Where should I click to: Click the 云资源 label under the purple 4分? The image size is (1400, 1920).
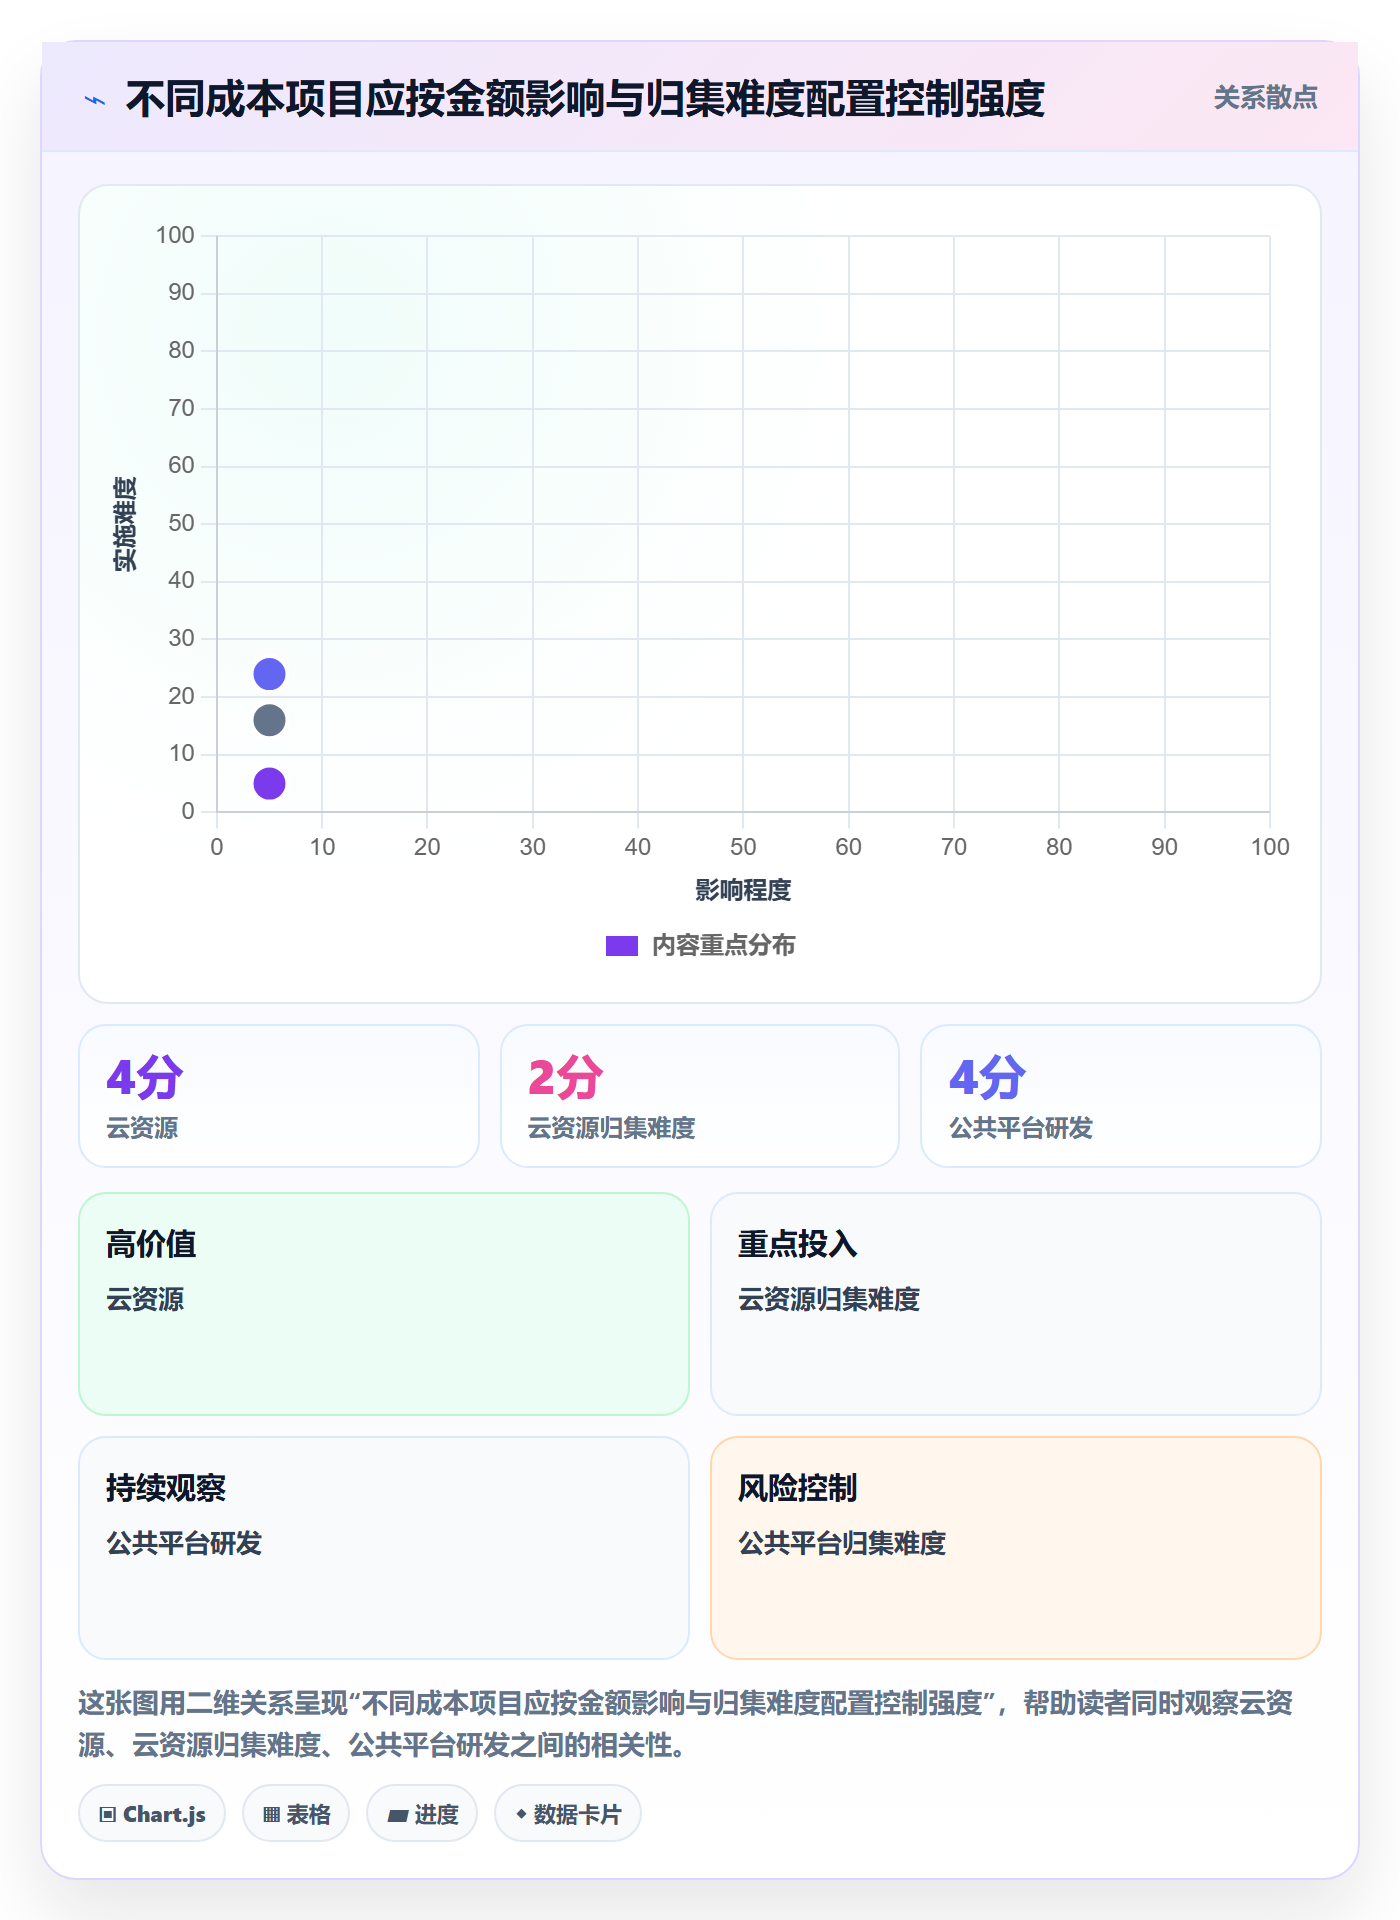coord(142,1128)
